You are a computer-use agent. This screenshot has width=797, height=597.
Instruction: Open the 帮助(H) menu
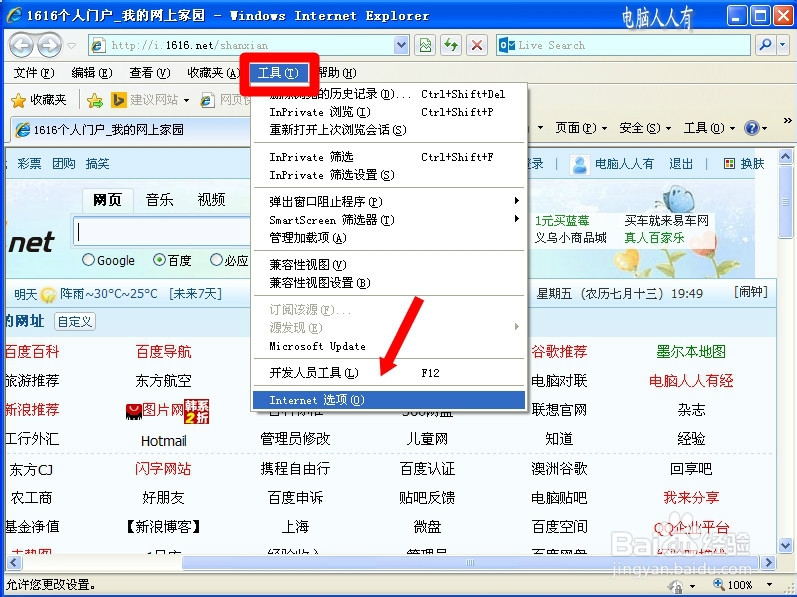point(337,73)
